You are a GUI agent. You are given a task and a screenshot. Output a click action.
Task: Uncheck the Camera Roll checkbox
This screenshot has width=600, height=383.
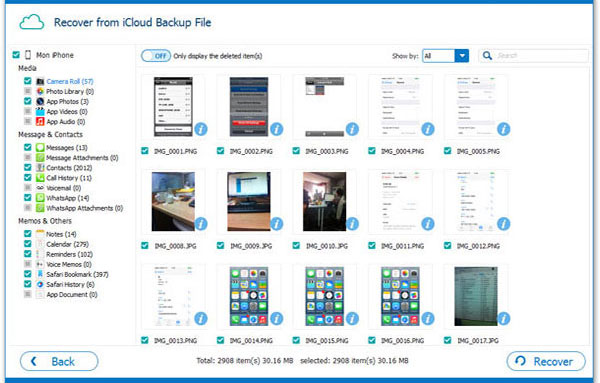pos(28,81)
